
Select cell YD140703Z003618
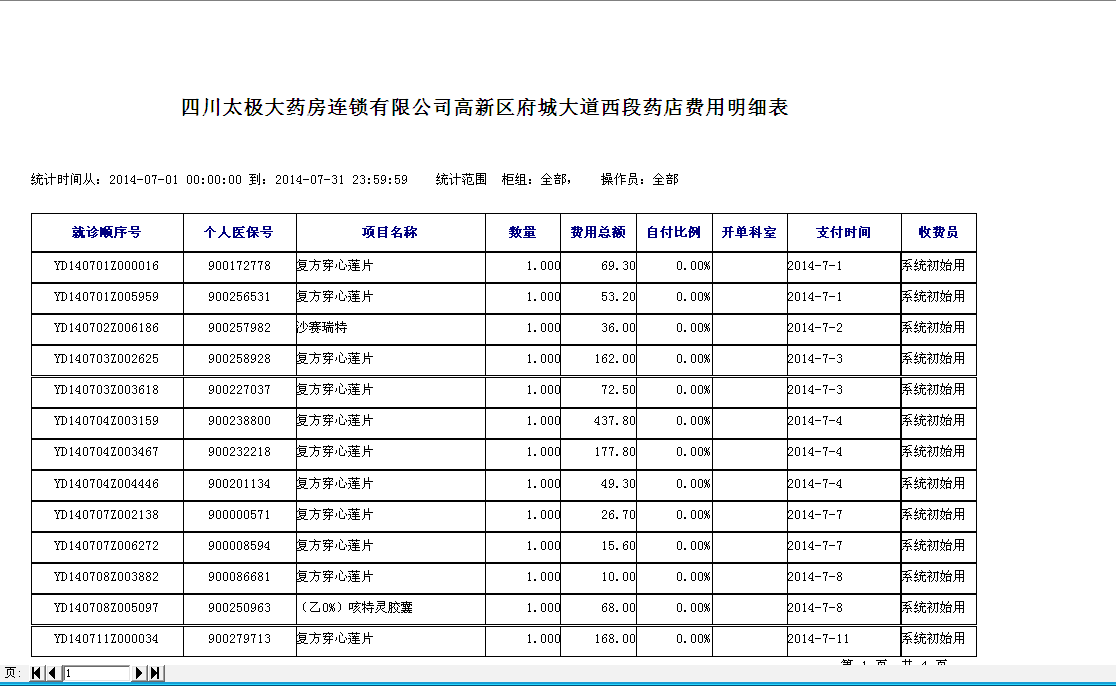pyautogui.click(x=107, y=390)
